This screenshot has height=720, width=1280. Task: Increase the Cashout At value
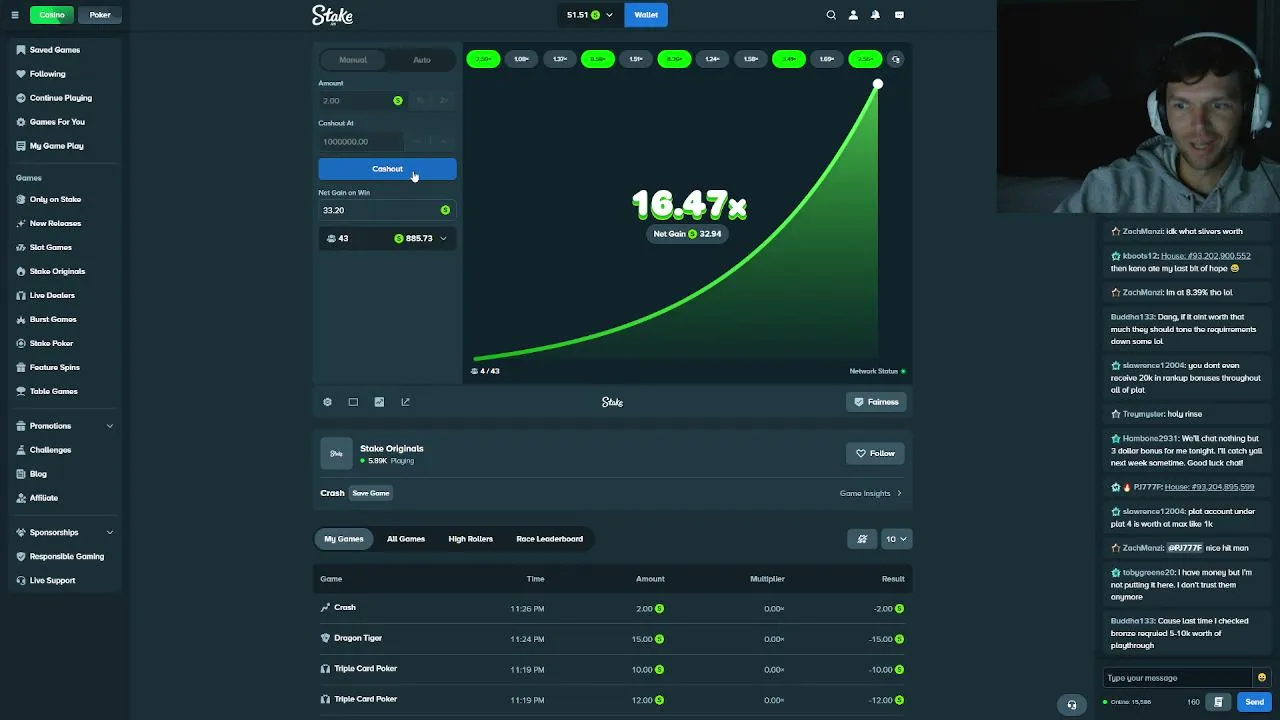tap(443, 142)
